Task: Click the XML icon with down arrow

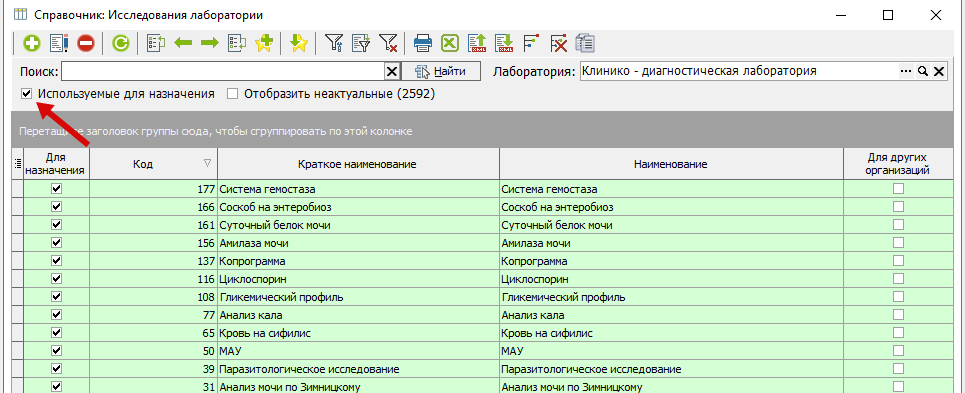Action: click(504, 43)
